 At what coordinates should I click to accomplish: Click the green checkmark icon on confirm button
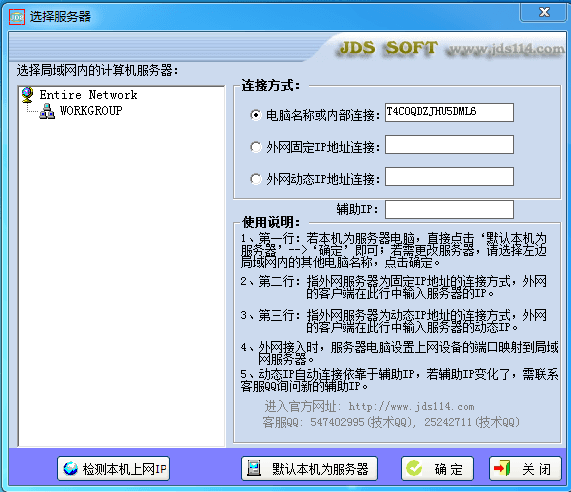(414, 468)
